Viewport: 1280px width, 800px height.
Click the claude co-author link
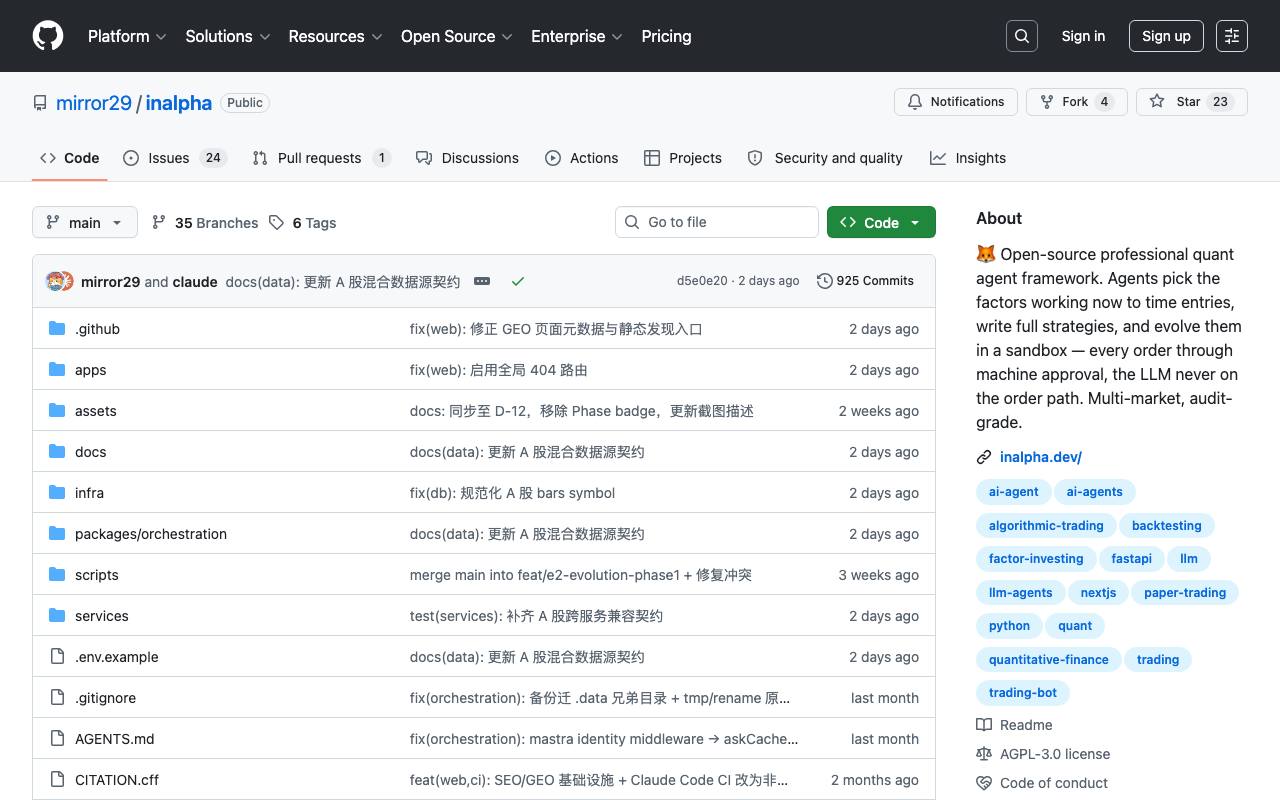tap(195, 281)
